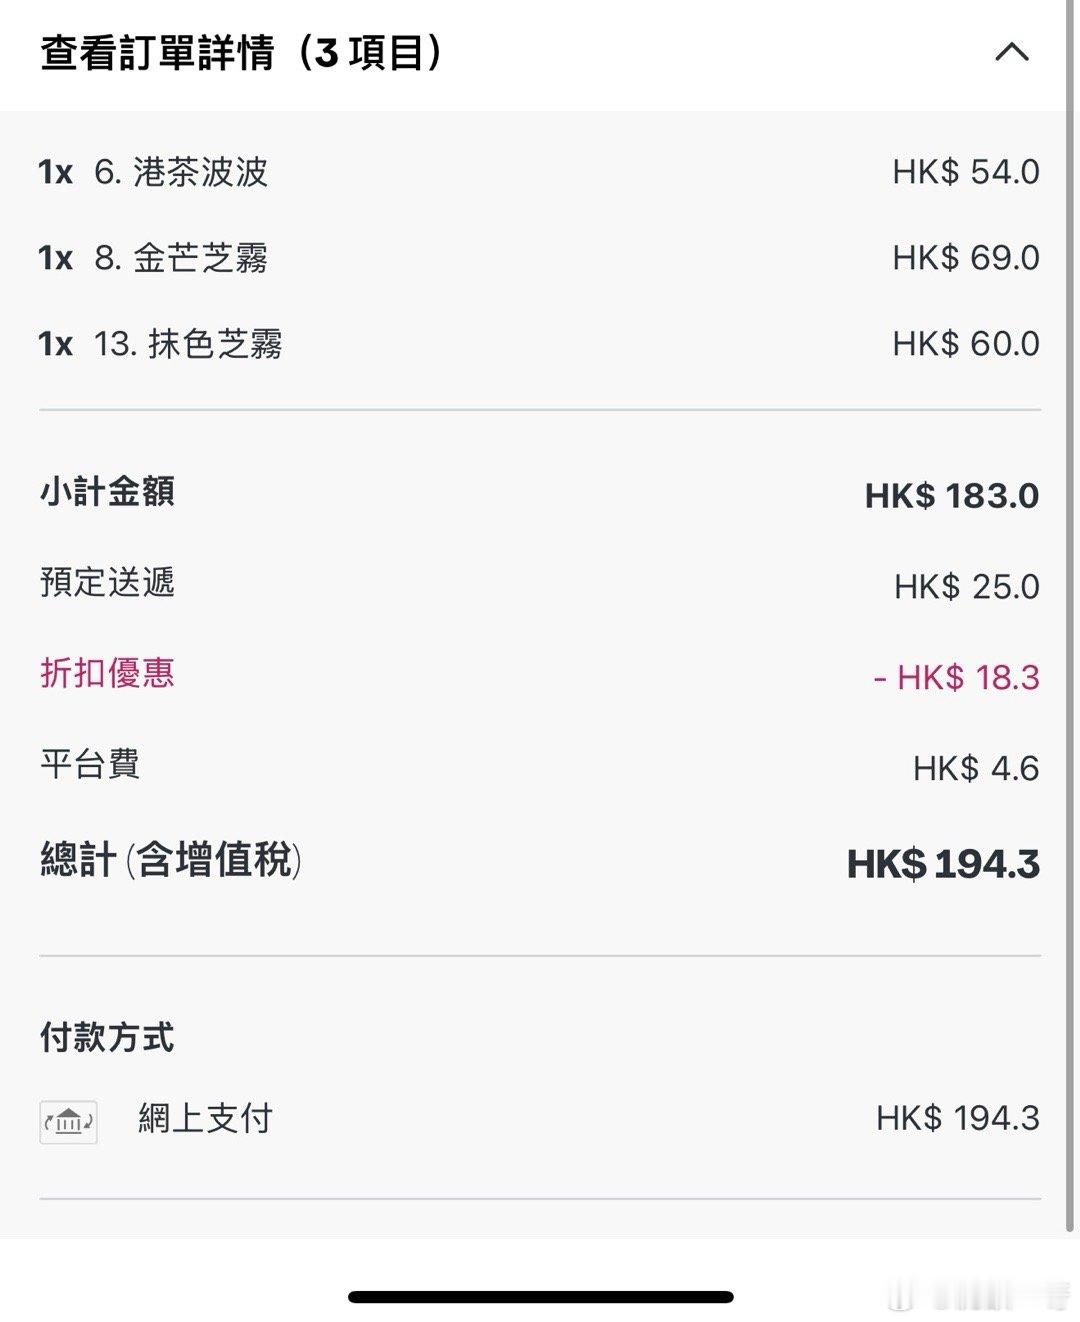This screenshot has width=1080, height=1322.
Task: Tap the home indicator bar at bottom
Action: [541, 1297]
